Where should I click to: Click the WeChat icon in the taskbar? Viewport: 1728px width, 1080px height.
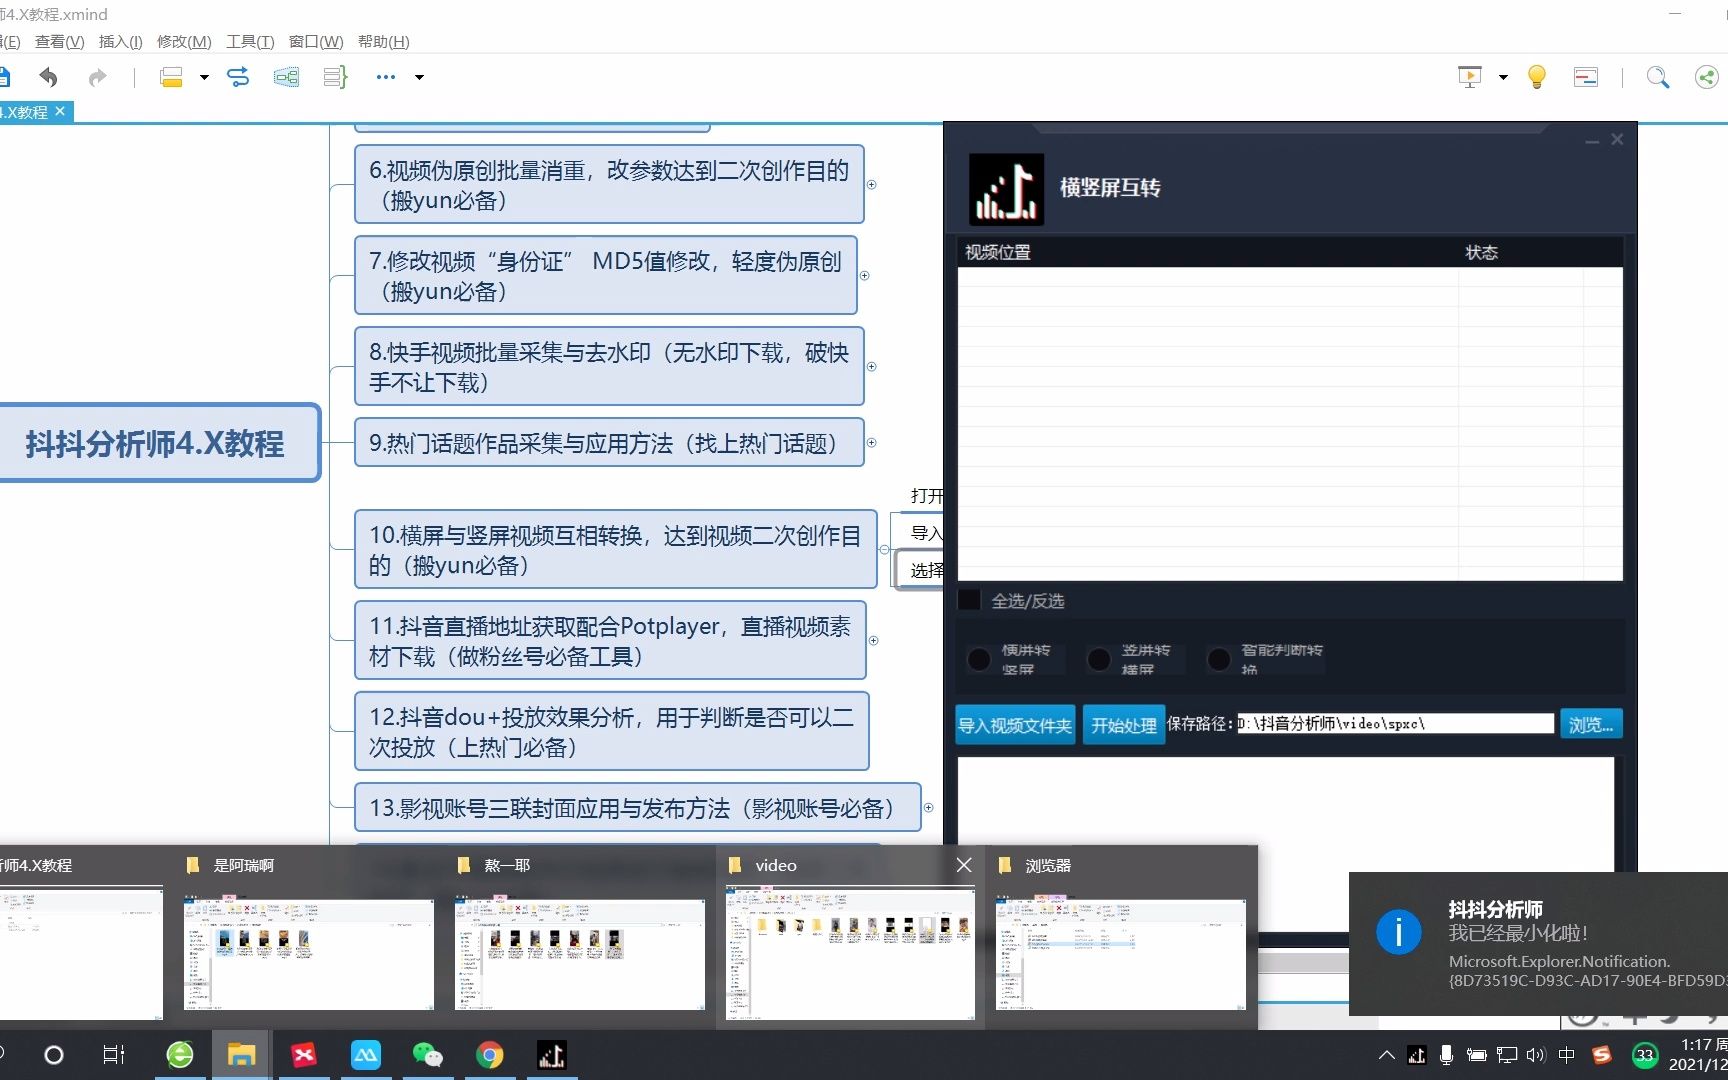[428, 1054]
